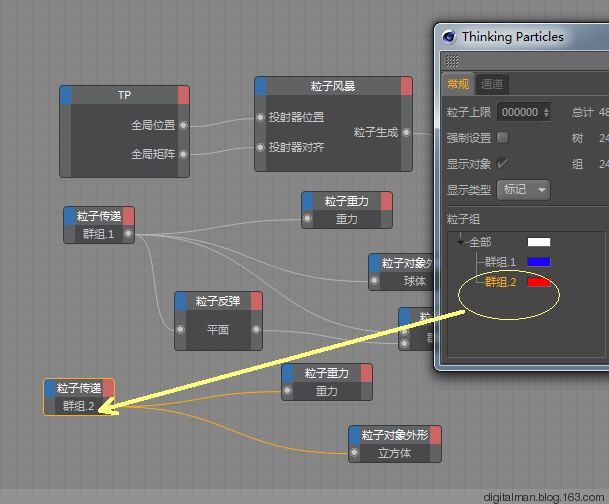This screenshot has width=609, height=504.
Task: Click the Thinking Particles window app icon
Action: [x=449, y=36]
